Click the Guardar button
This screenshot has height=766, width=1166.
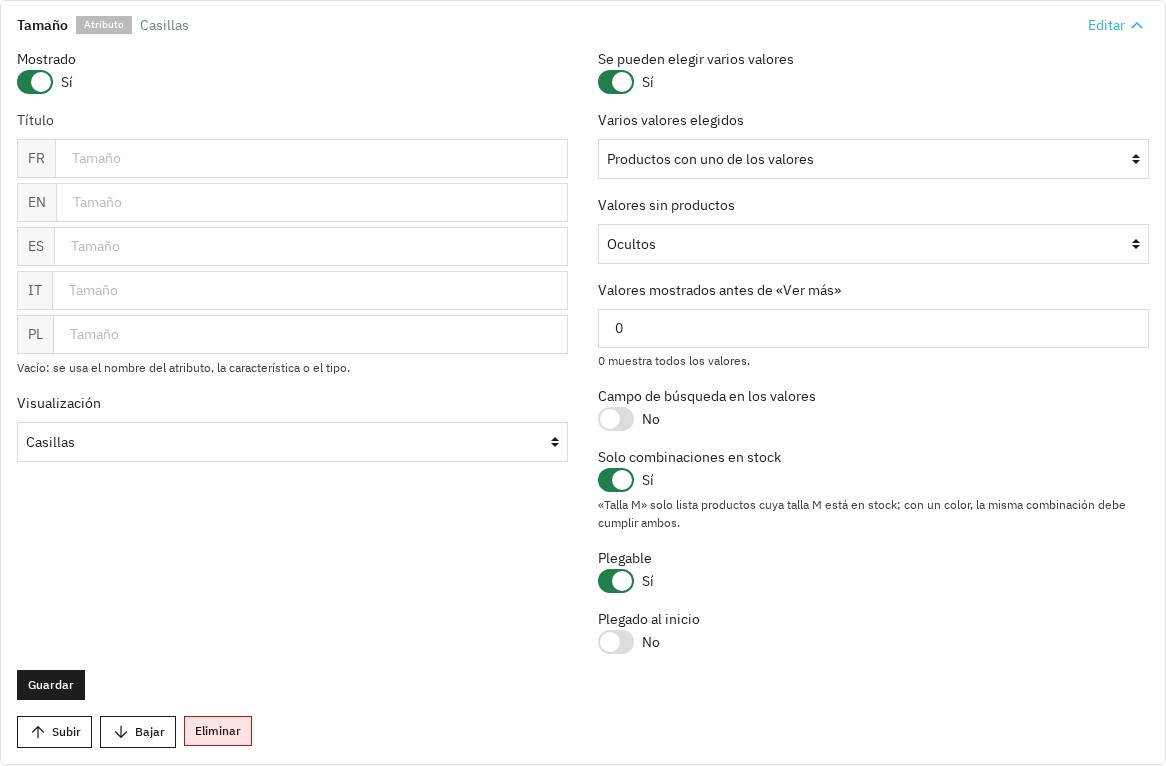(x=51, y=686)
